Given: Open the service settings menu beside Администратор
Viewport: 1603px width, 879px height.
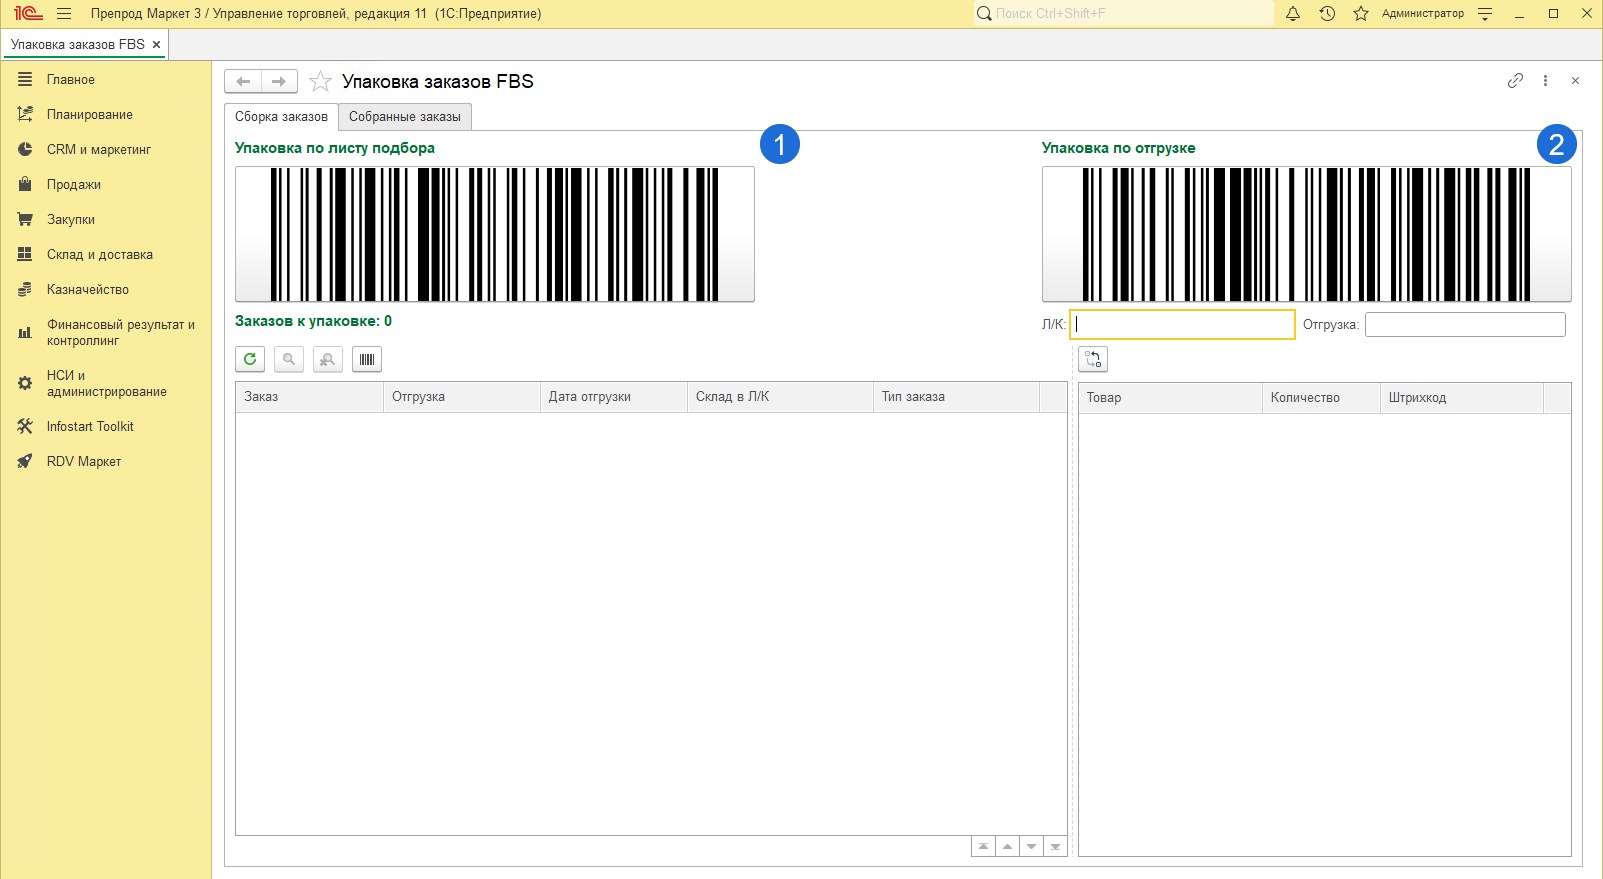Looking at the screenshot, I should pyautogui.click(x=1485, y=14).
